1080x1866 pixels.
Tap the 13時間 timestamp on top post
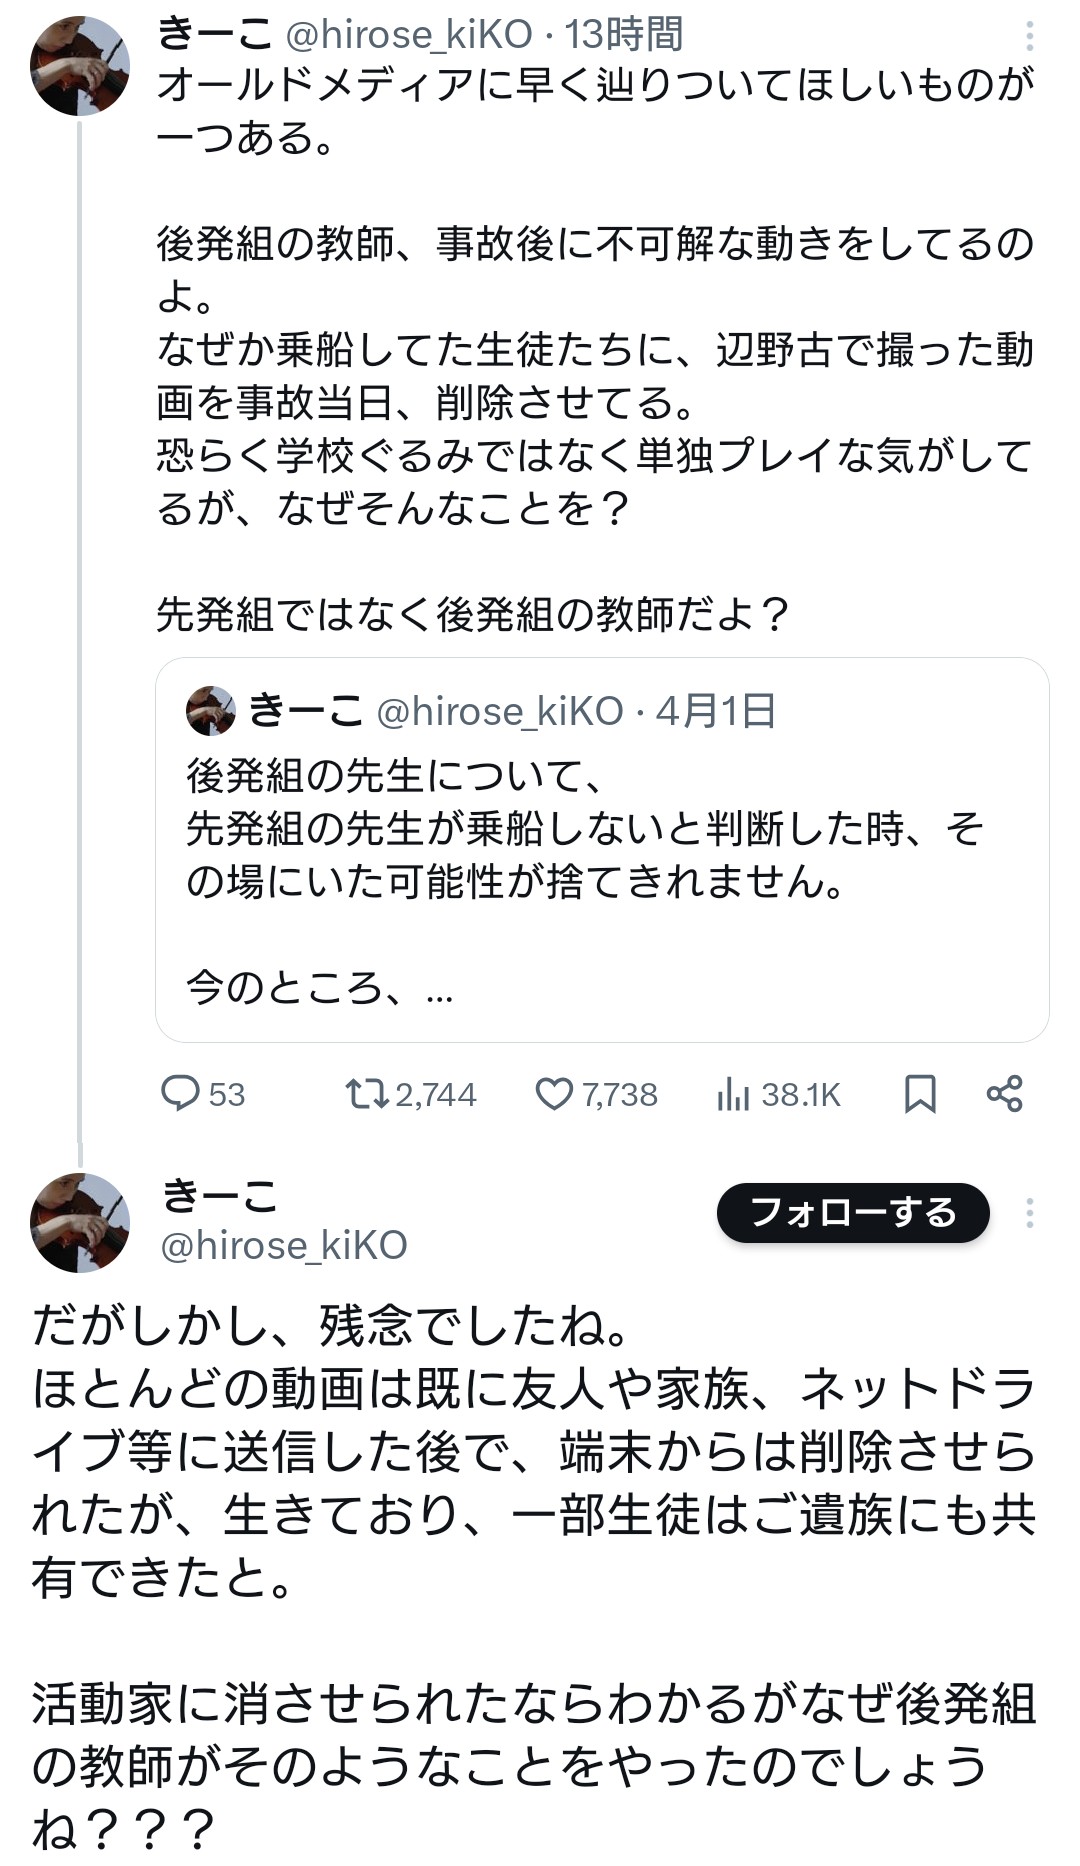(x=624, y=35)
